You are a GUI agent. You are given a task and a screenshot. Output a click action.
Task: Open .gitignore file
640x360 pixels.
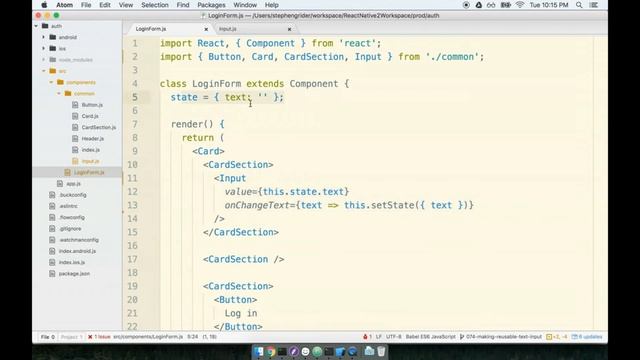point(70,229)
